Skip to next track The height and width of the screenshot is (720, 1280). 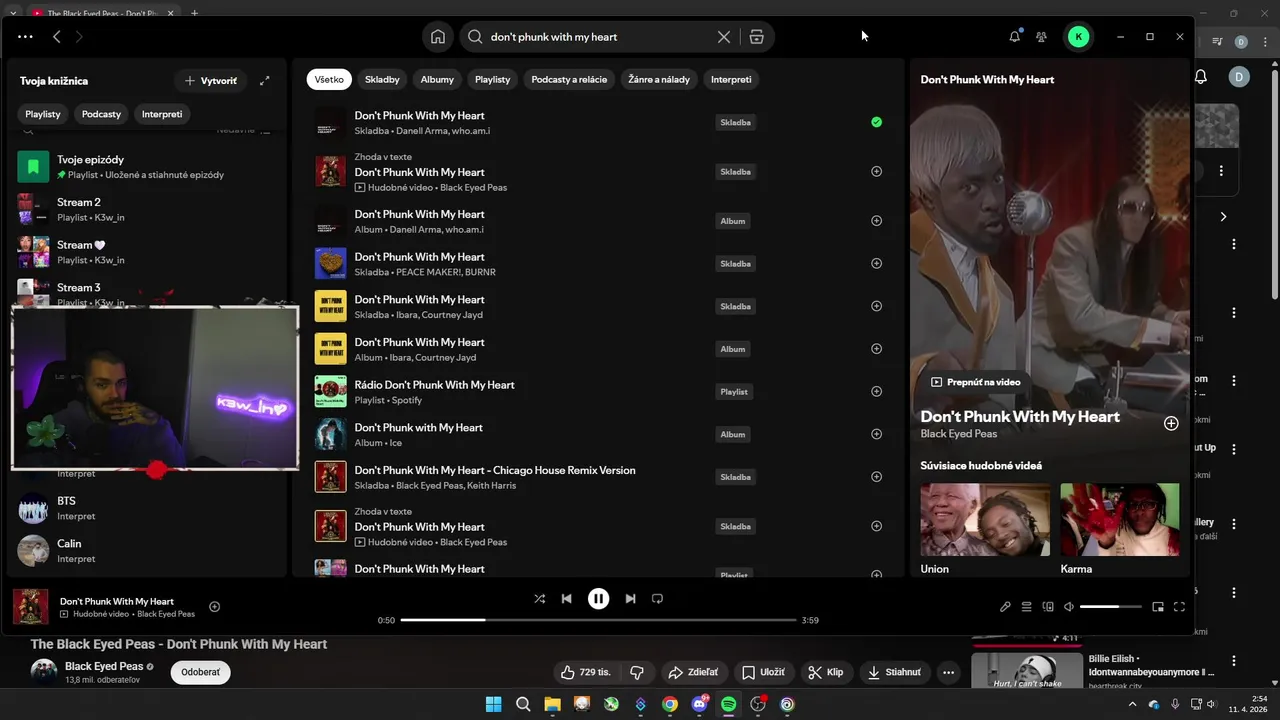[630, 599]
